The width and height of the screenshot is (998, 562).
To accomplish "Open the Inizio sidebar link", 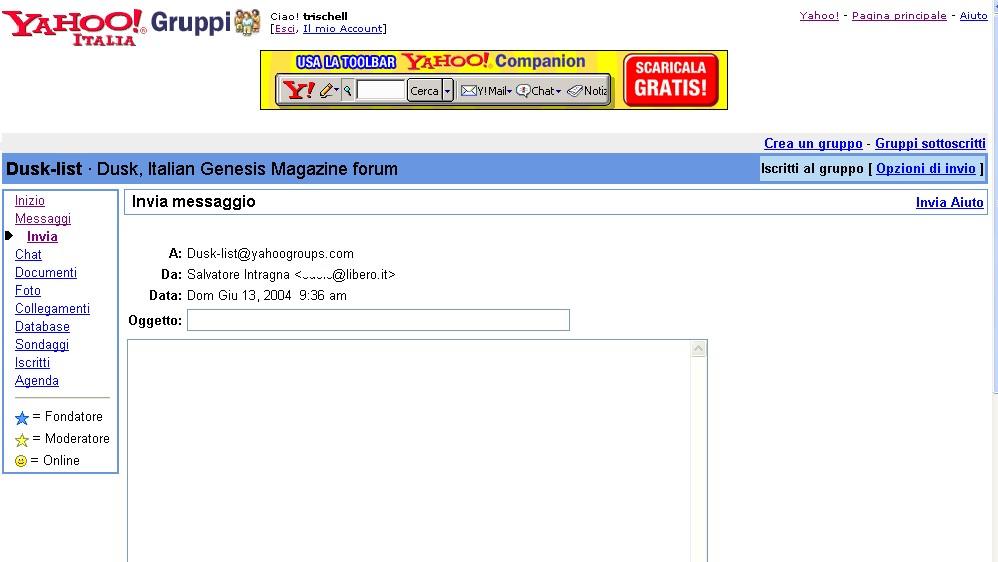I will 30,200.
